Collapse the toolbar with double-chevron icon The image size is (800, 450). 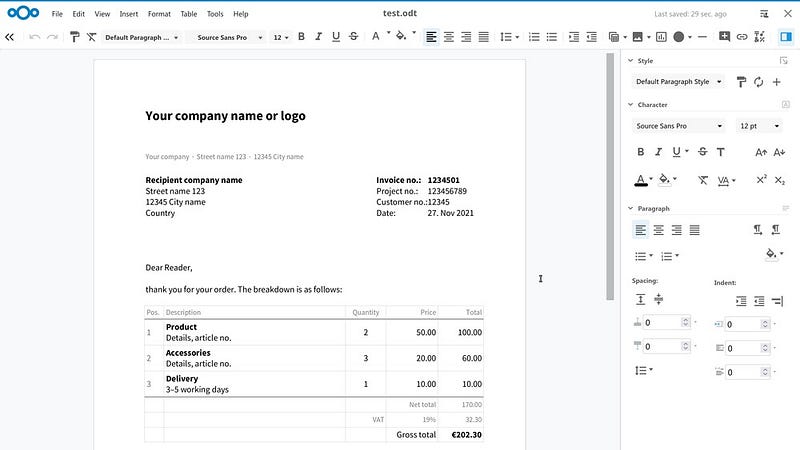tap(9, 37)
